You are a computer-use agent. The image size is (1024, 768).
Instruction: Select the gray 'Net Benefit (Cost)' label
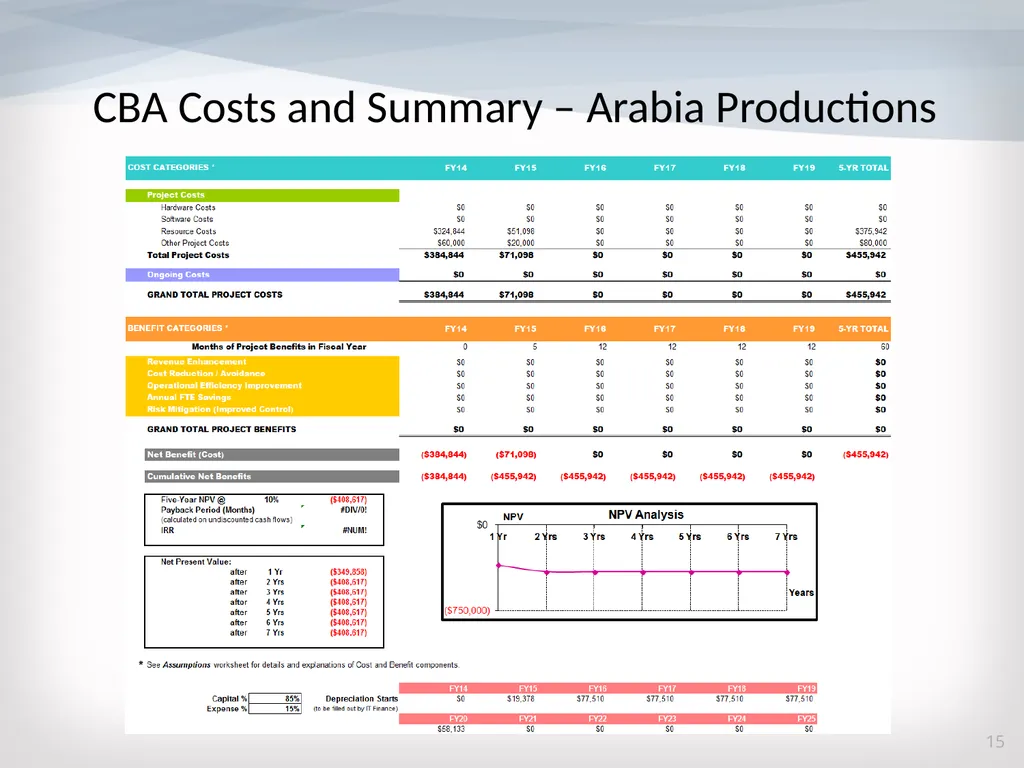[x=272, y=455]
